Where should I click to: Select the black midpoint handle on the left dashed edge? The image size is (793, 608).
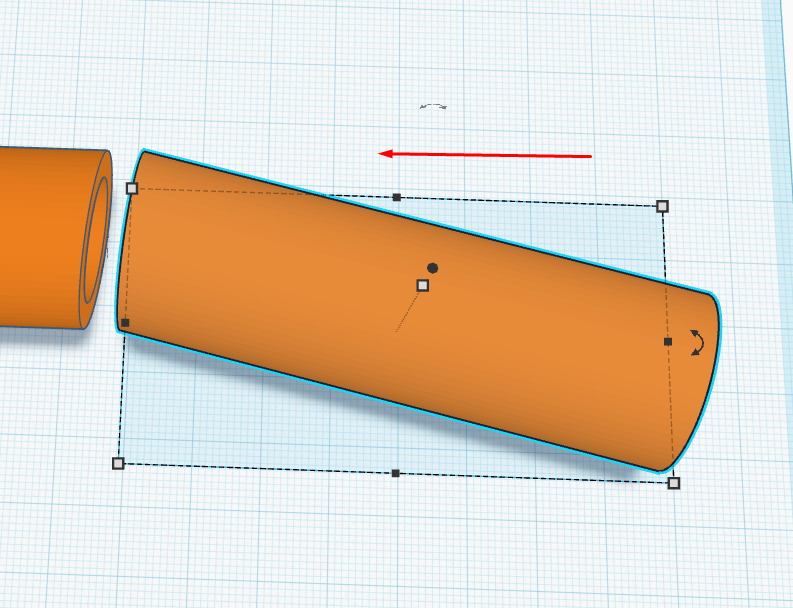[x=125, y=323]
